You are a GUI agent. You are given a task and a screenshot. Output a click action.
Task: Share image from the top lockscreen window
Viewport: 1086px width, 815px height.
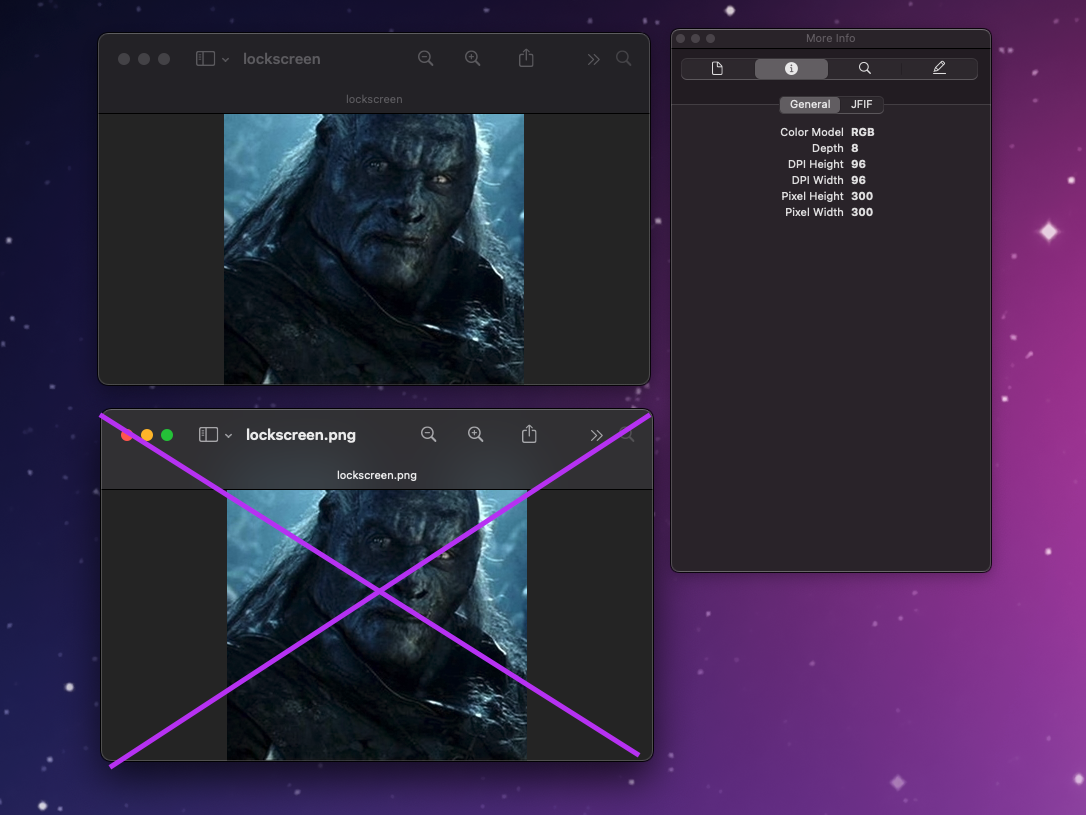click(526, 58)
